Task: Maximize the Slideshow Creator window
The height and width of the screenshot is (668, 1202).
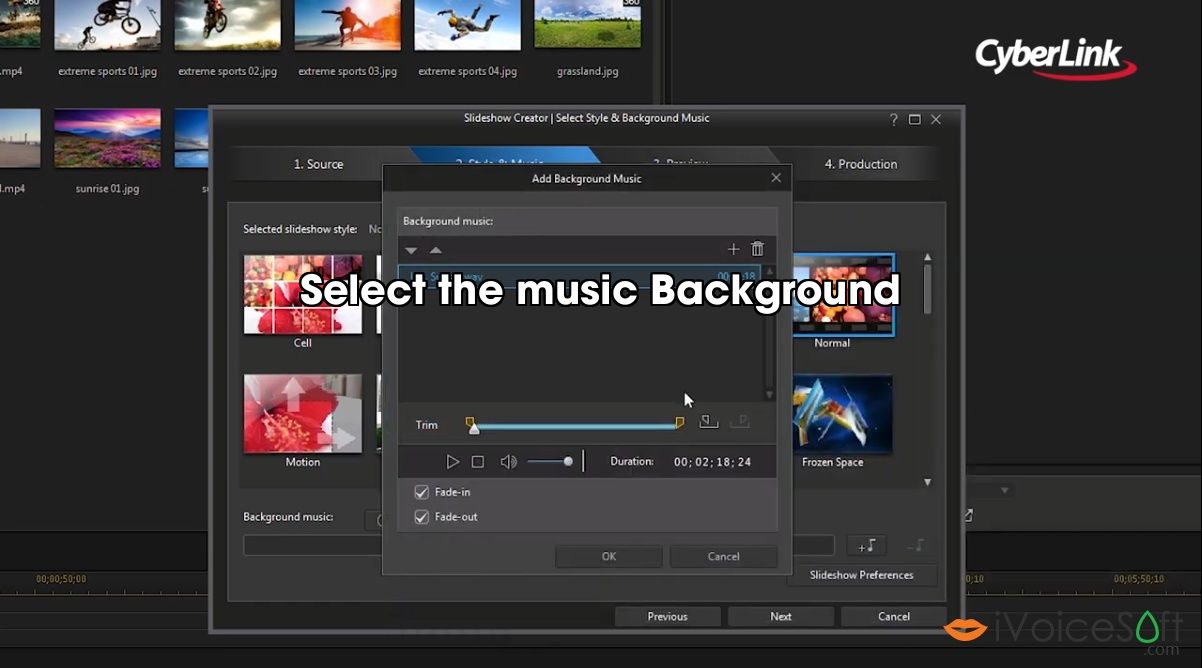Action: [x=914, y=119]
